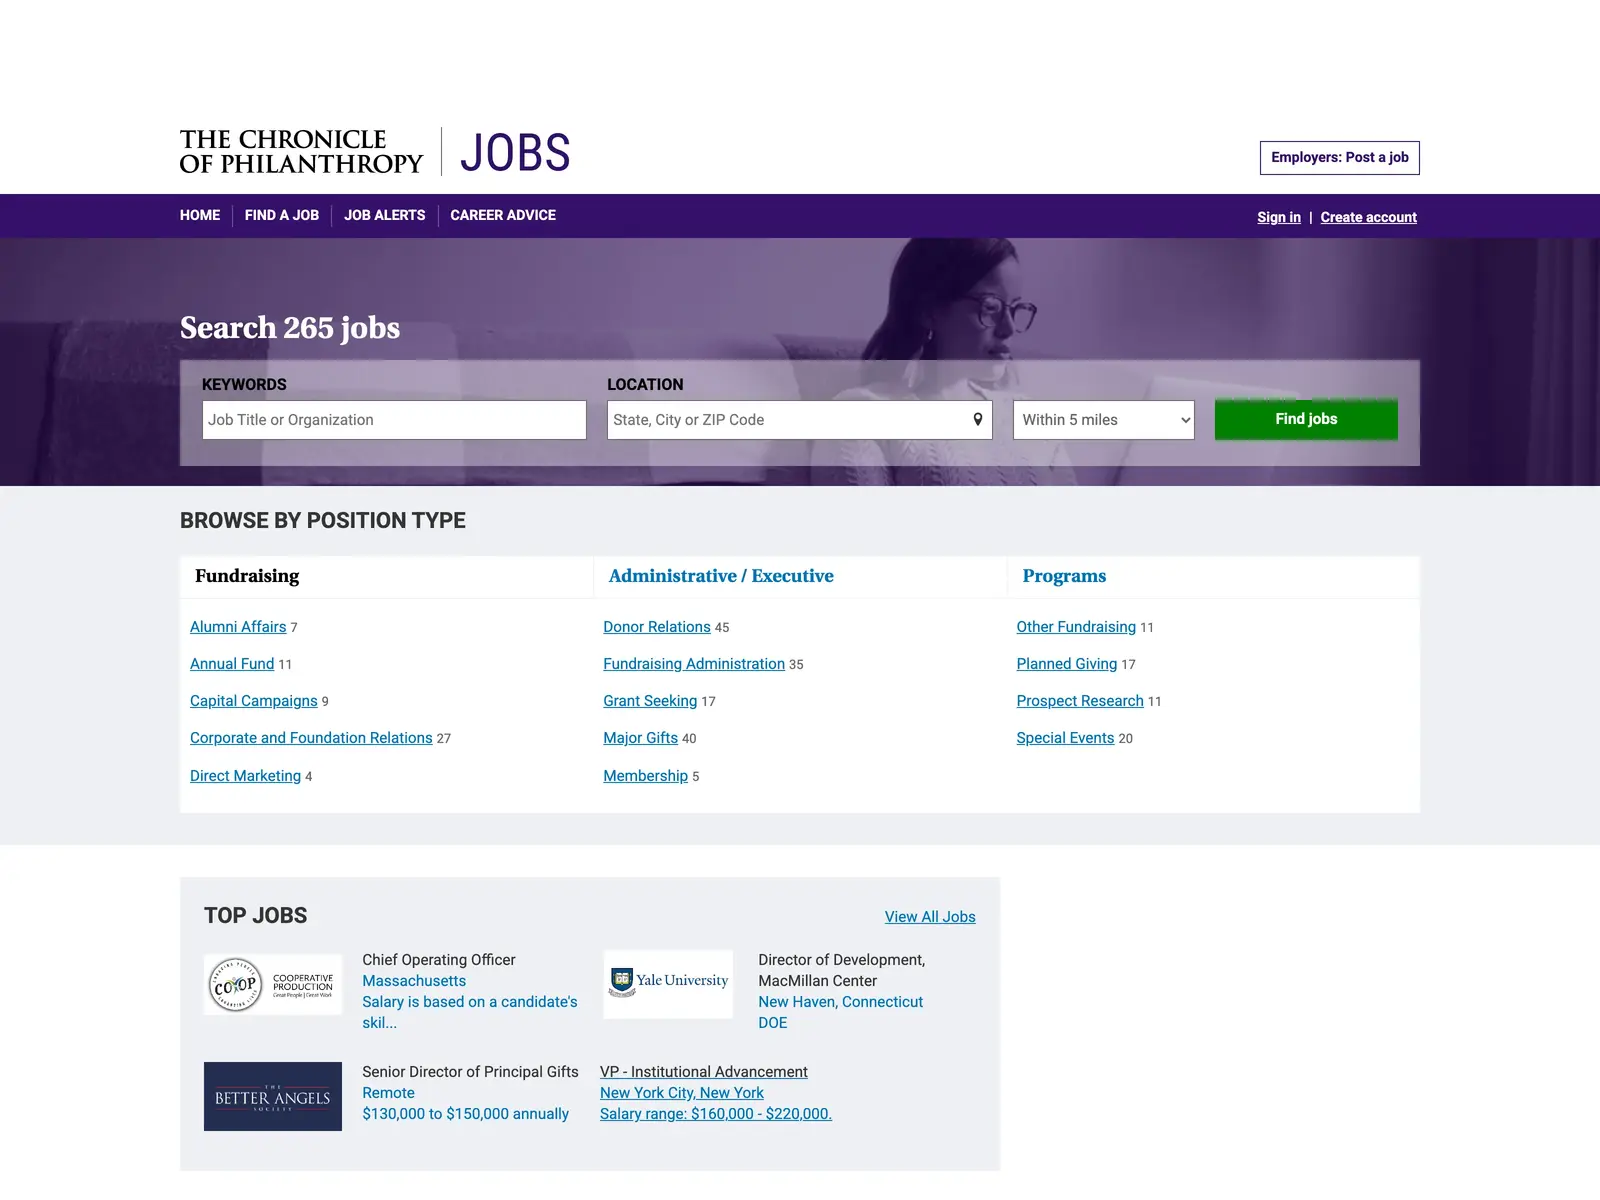Open Other Fundraising category
The image size is (1600, 1200).
click(x=1076, y=627)
